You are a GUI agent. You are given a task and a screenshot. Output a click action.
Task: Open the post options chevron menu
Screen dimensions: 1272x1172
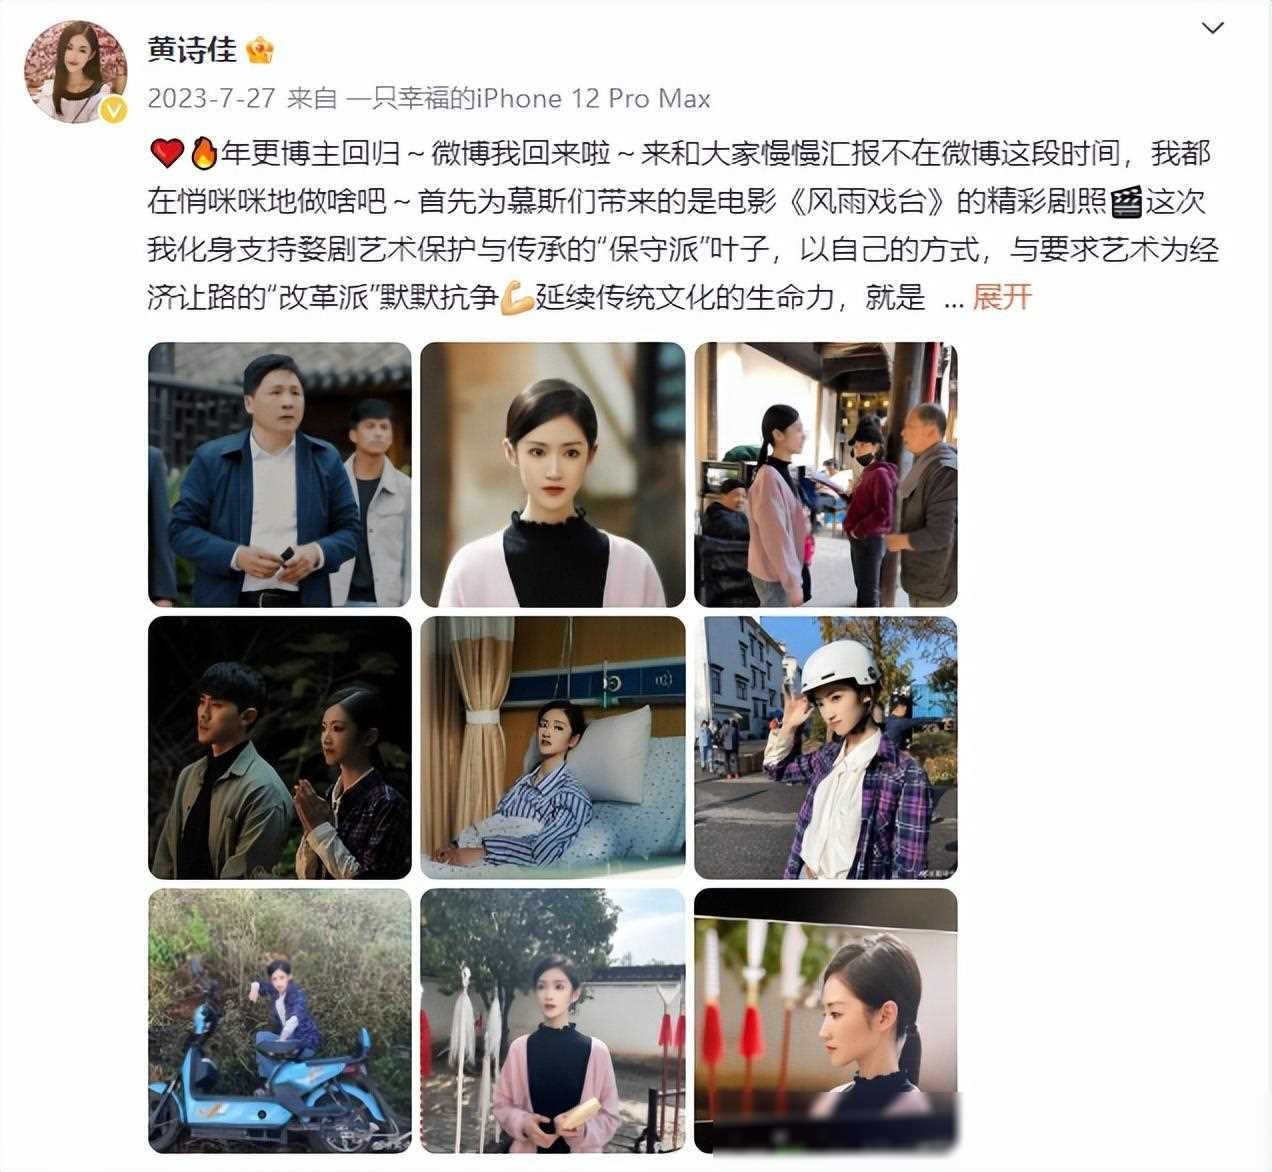coord(1212,28)
